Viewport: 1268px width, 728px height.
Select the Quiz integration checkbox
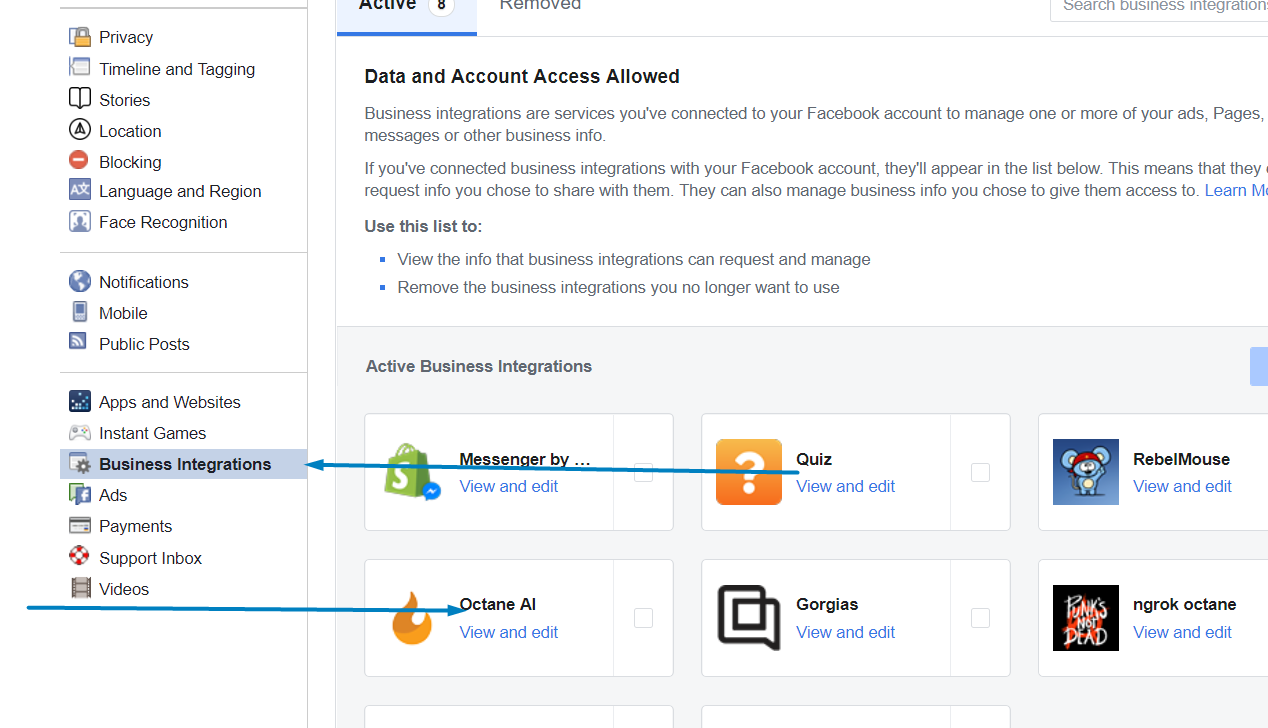coord(980,472)
